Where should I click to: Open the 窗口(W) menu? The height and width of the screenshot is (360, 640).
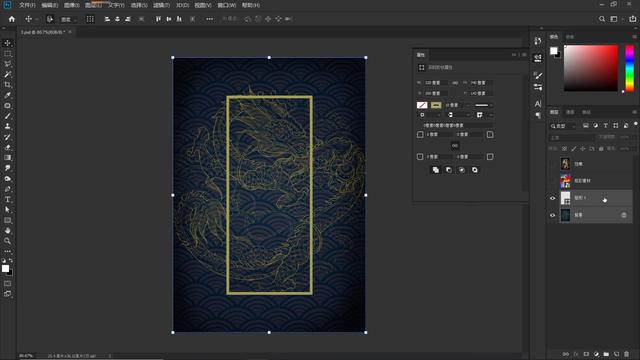pyautogui.click(x=227, y=5)
